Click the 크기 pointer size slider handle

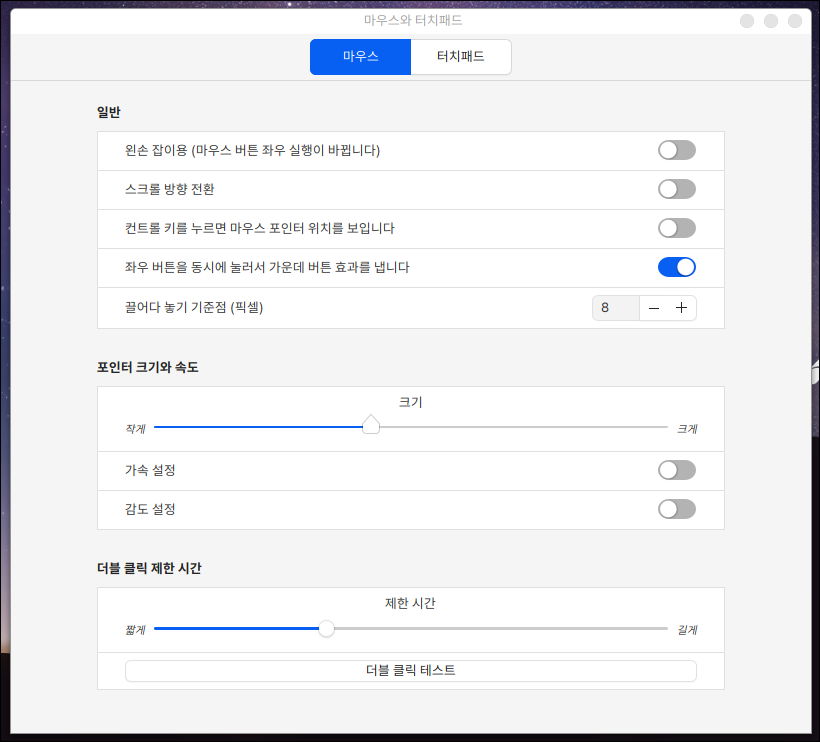click(x=371, y=426)
